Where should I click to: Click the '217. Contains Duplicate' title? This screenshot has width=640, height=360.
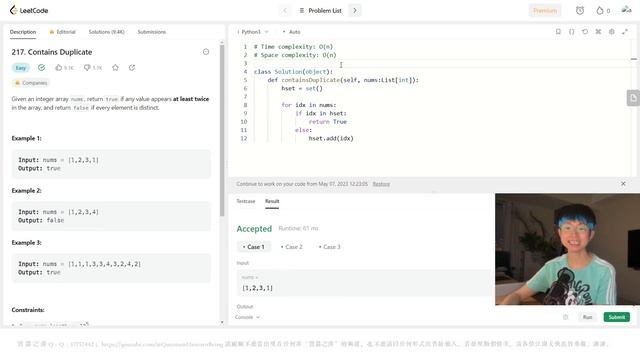[x=52, y=52]
